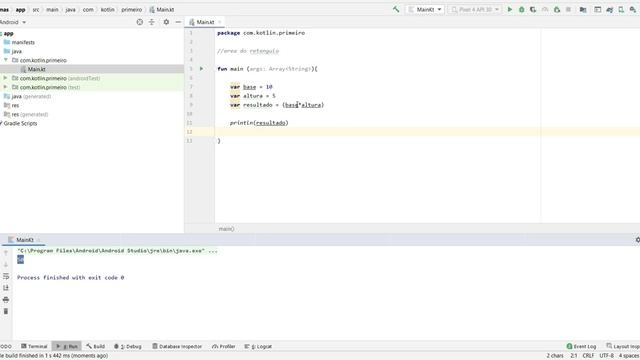
Task: Open Project Structure icon in toolbar
Action: pos(583,9)
